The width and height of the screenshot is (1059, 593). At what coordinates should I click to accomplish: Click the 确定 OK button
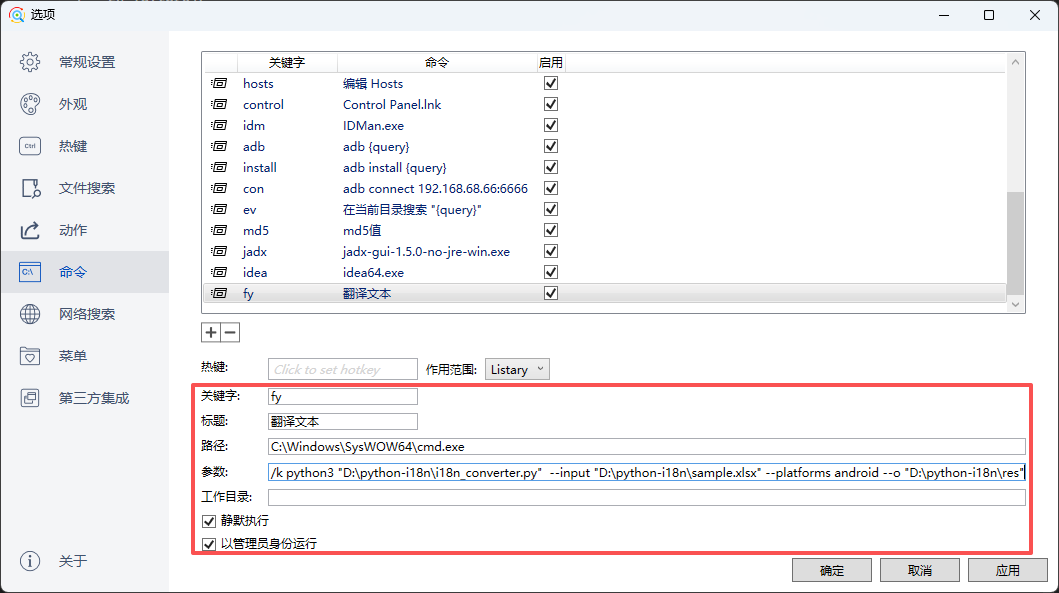[x=831, y=570]
